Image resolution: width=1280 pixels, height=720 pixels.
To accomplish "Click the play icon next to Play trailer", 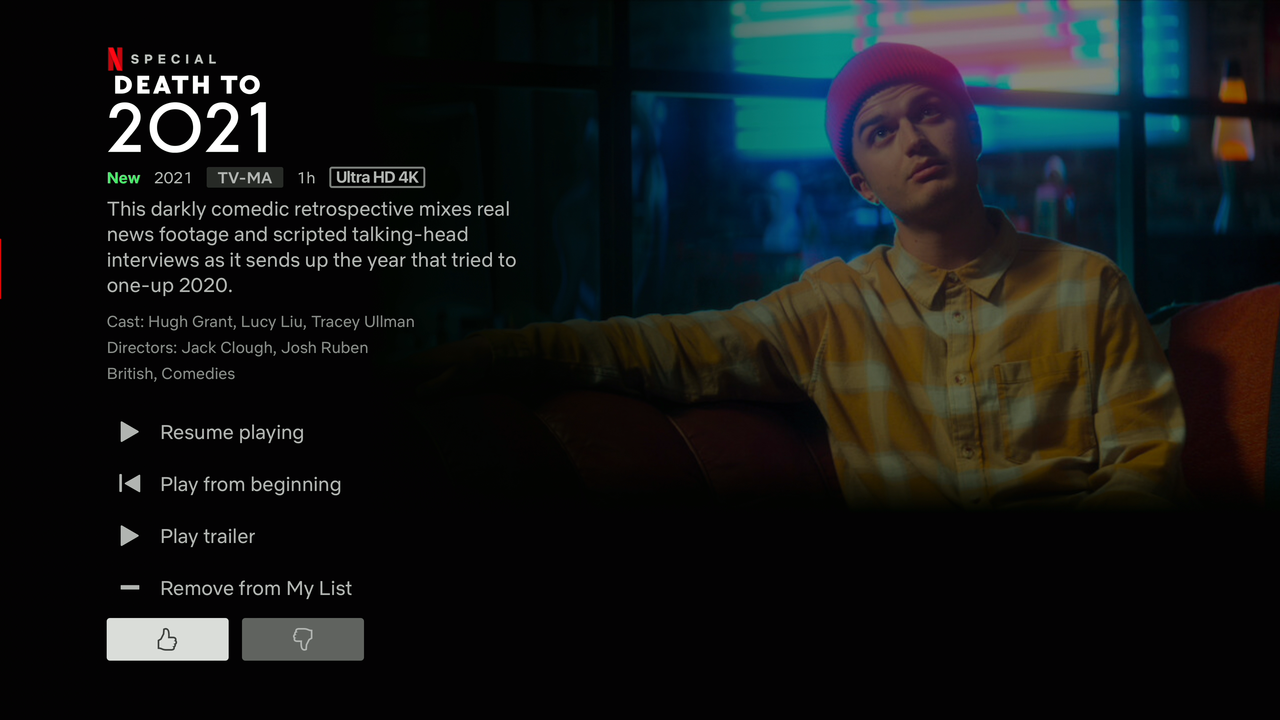I will tap(130, 536).
